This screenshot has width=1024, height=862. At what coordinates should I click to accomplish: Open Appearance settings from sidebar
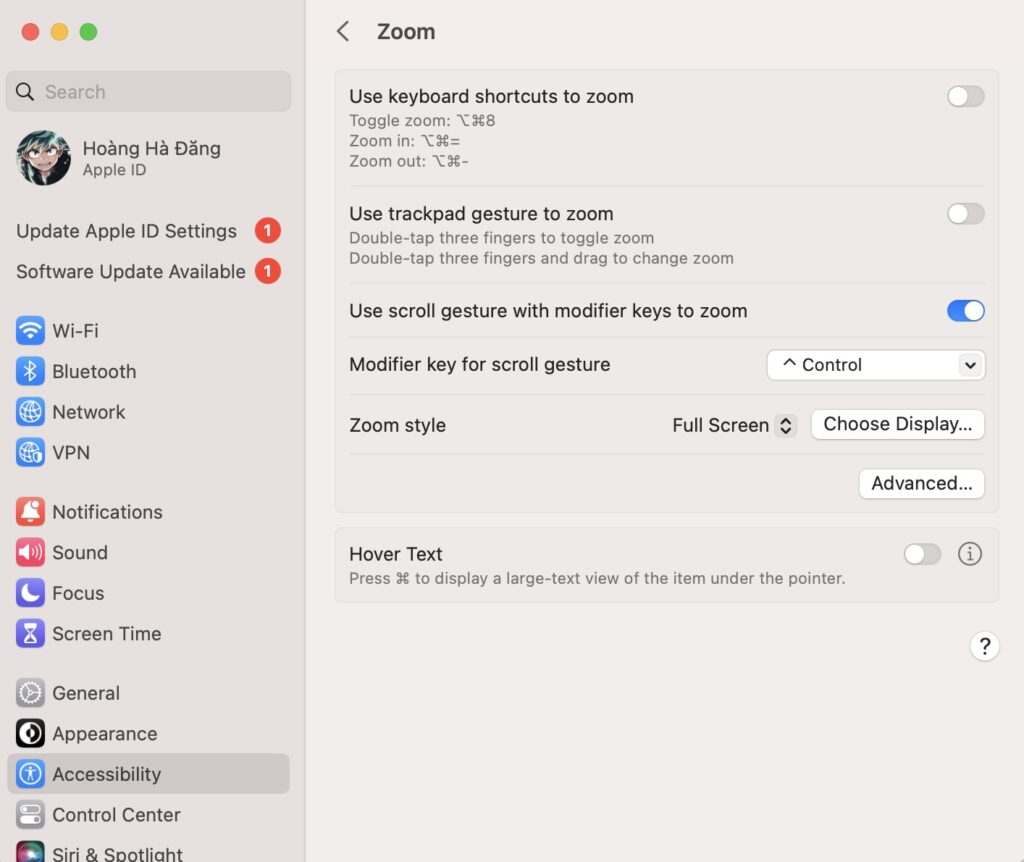148,733
